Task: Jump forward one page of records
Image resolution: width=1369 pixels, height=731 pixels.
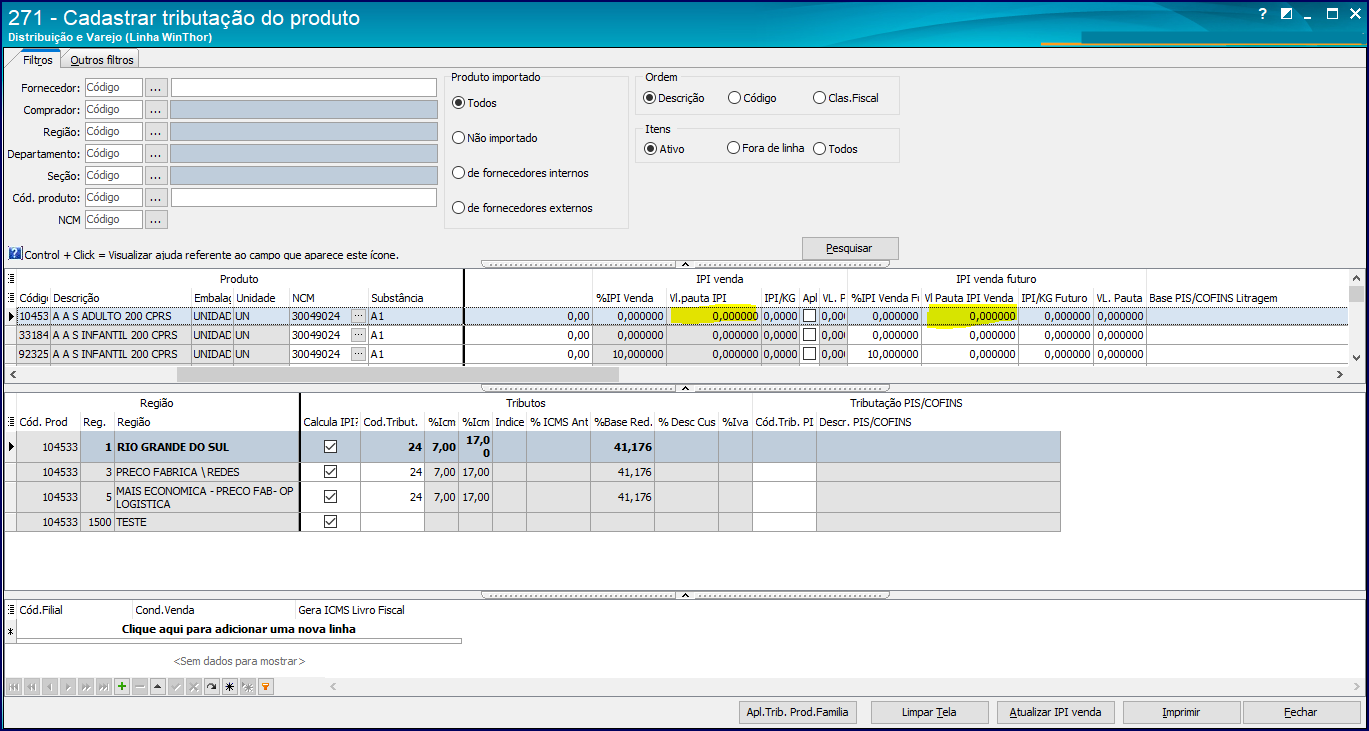Action: (x=86, y=687)
